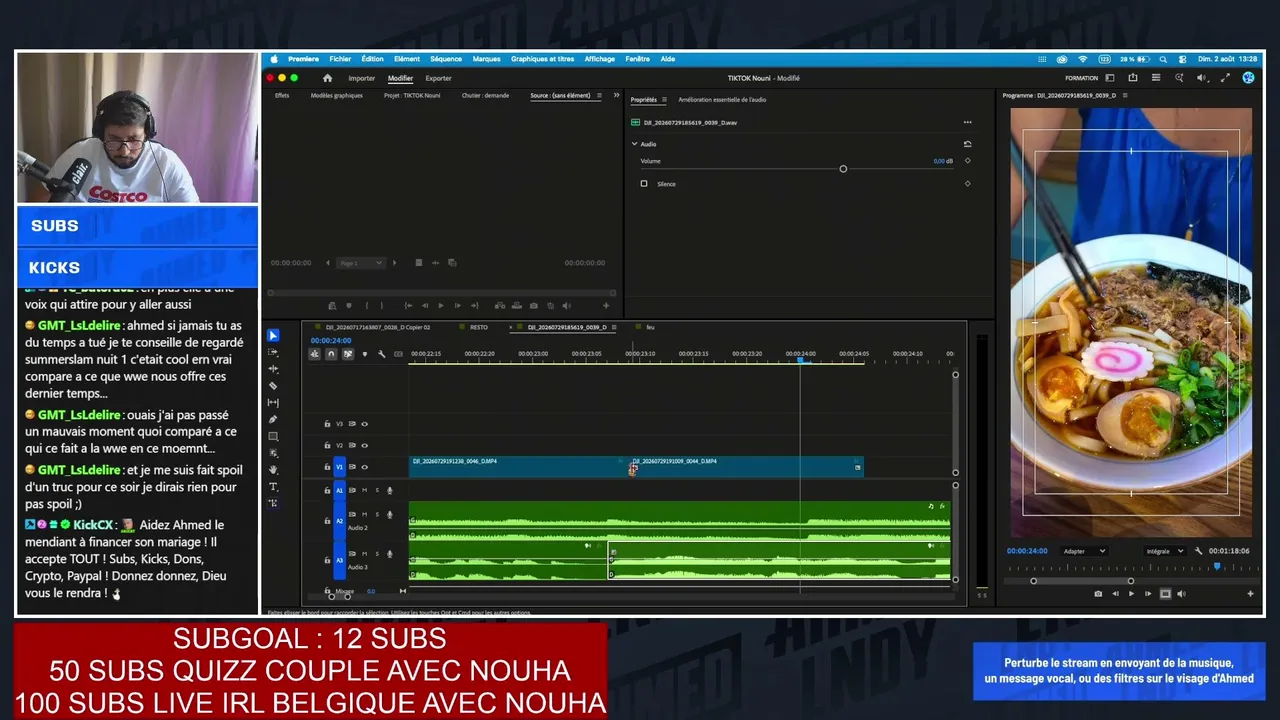Open the Séquence menu
This screenshot has height=720, width=1280.
[x=446, y=59]
